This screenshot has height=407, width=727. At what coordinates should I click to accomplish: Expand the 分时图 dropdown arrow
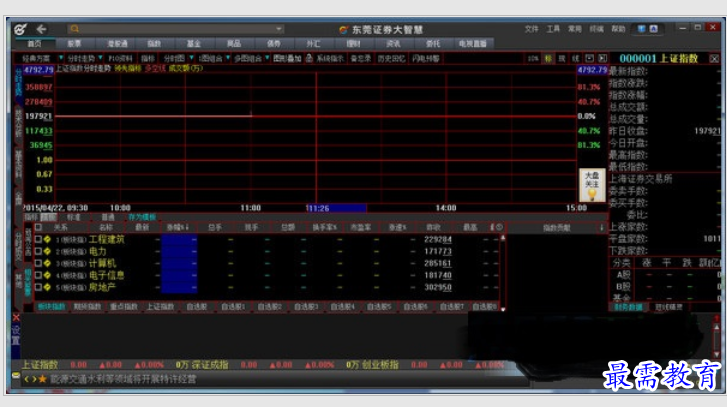191,58
